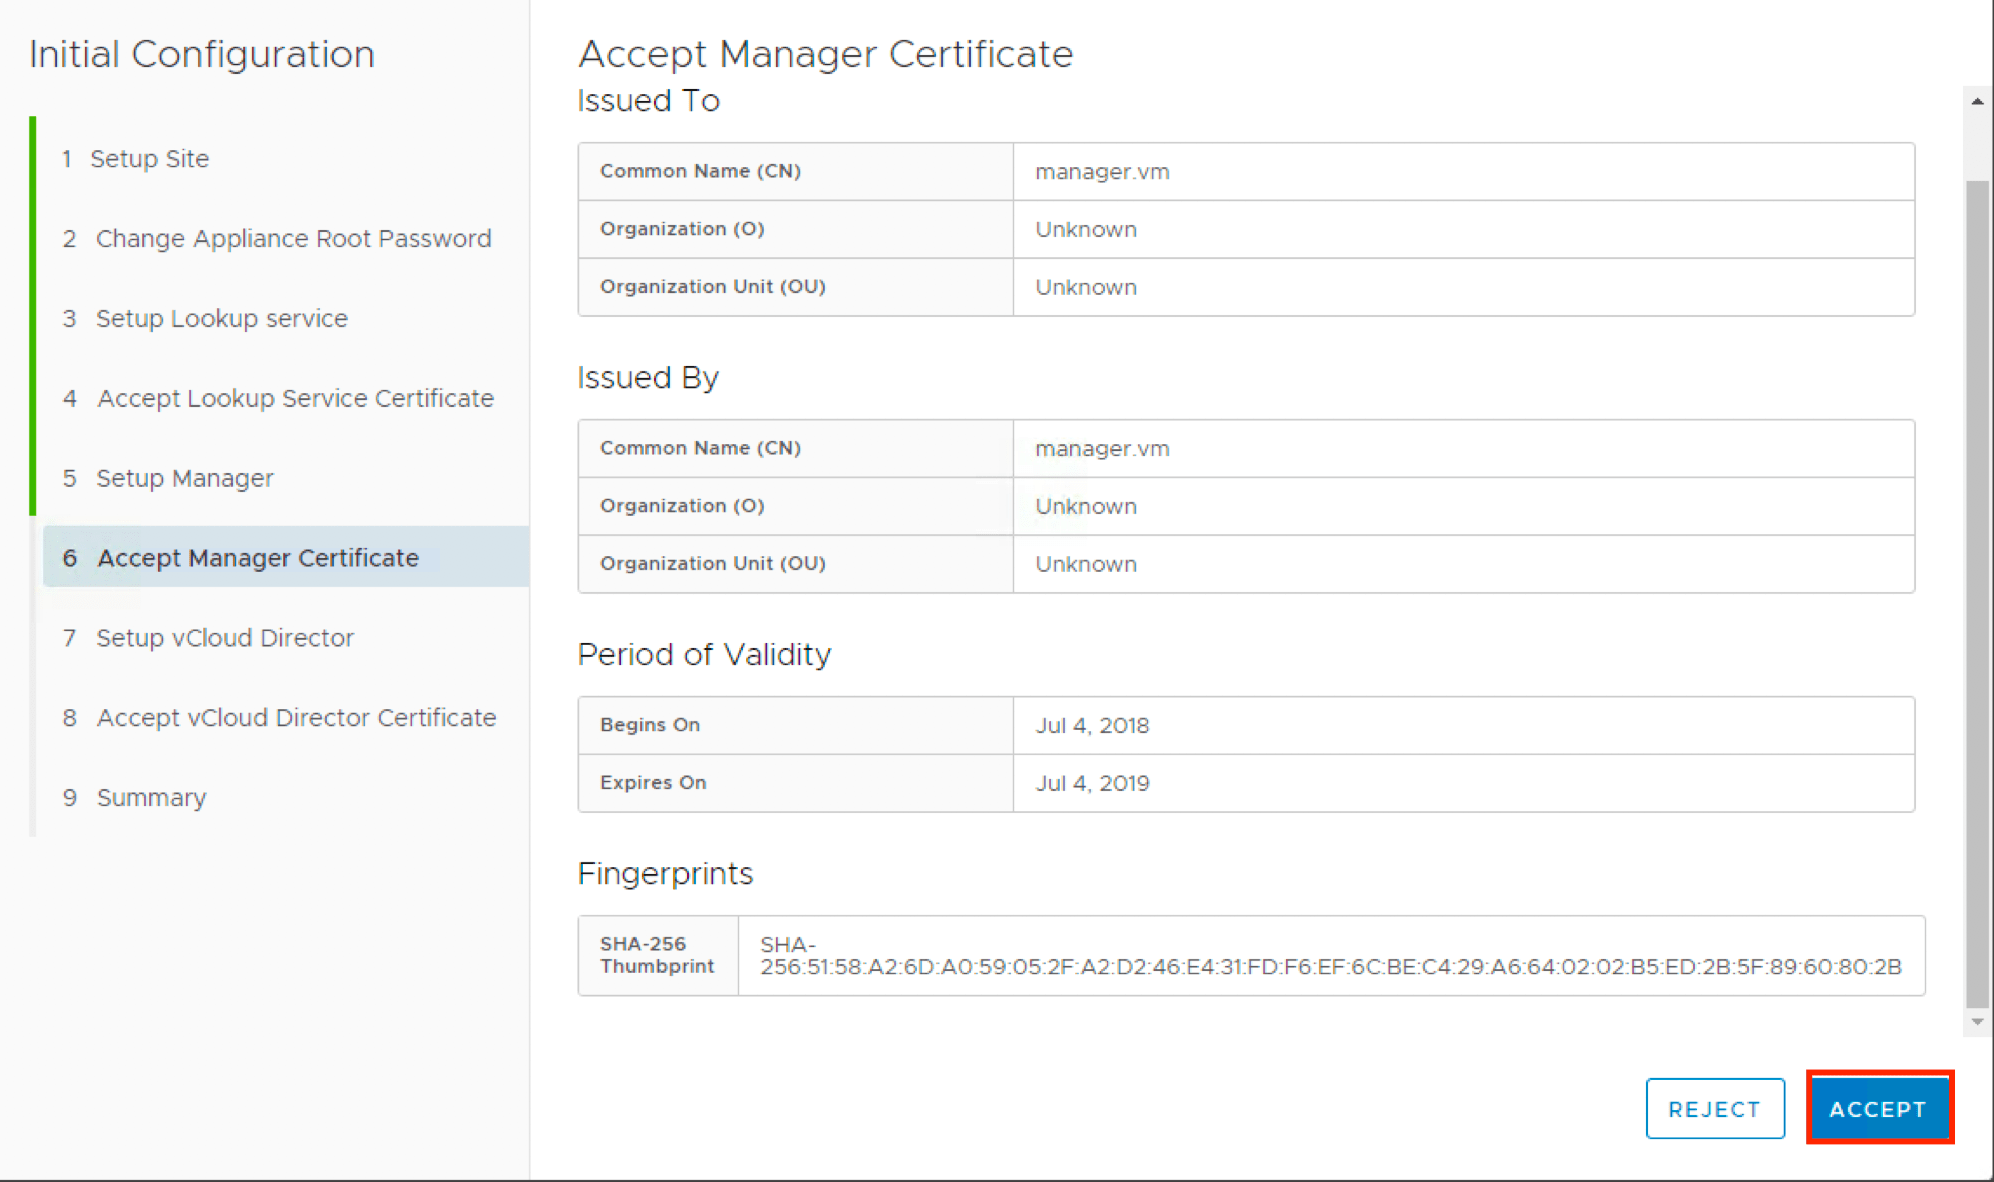Go to Setup Lookup service step
The height and width of the screenshot is (1182, 1994).
pyautogui.click(x=221, y=319)
